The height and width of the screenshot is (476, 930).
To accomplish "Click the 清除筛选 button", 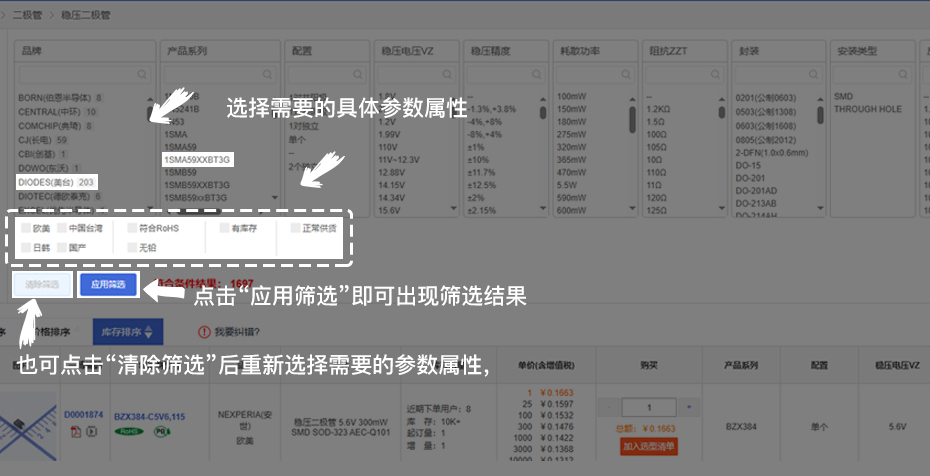I will point(42,285).
